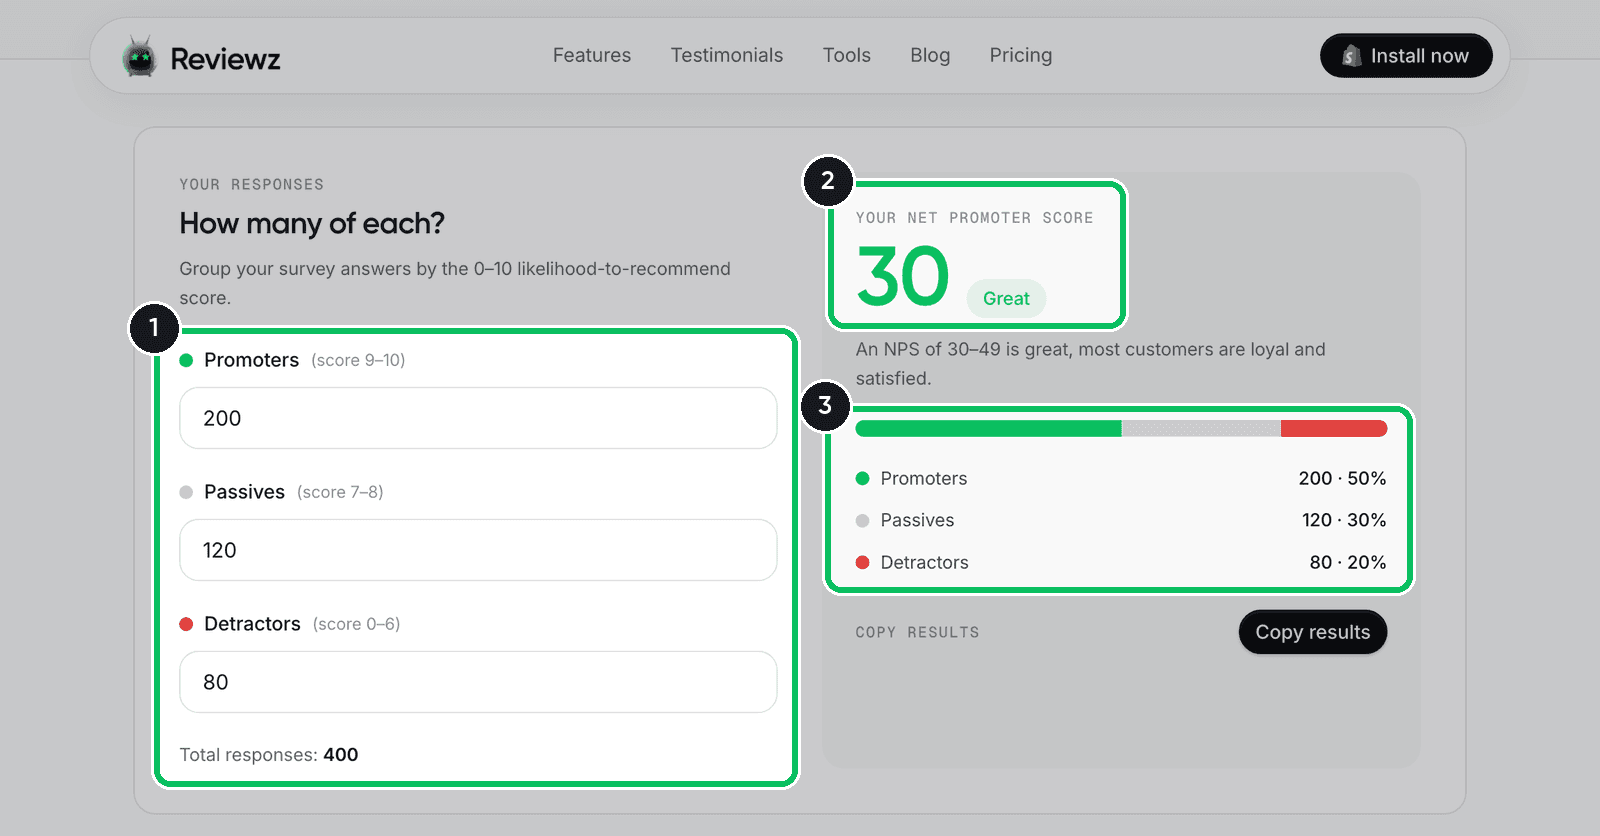Click the Install now button
Image resolution: width=1600 pixels, height=836 pixels.
[1406, 56]
